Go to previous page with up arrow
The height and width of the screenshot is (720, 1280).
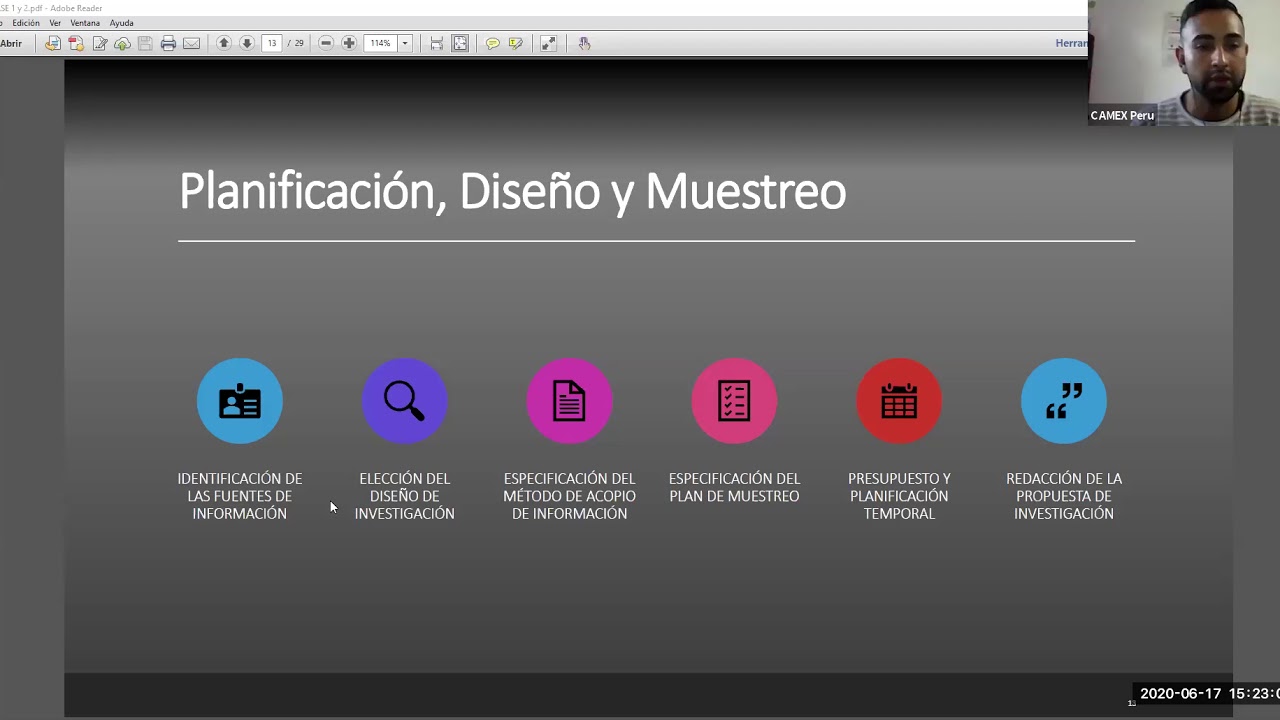[224, 43]
